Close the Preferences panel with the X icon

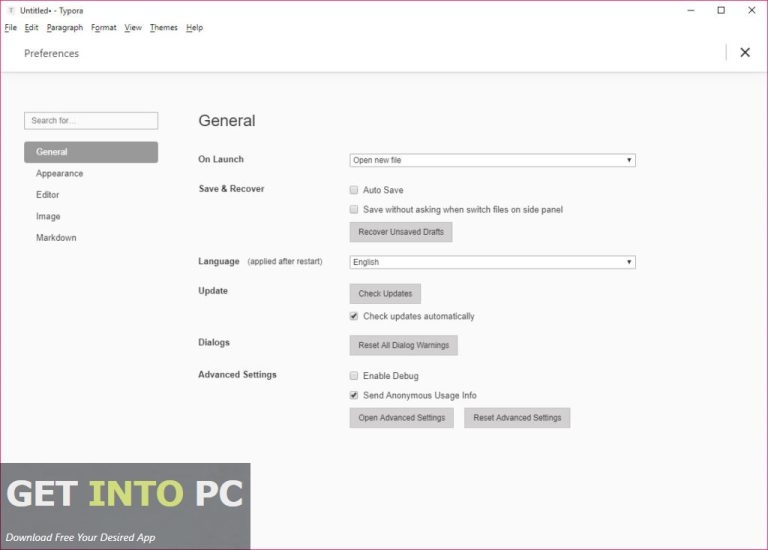[x=744, y=53]
